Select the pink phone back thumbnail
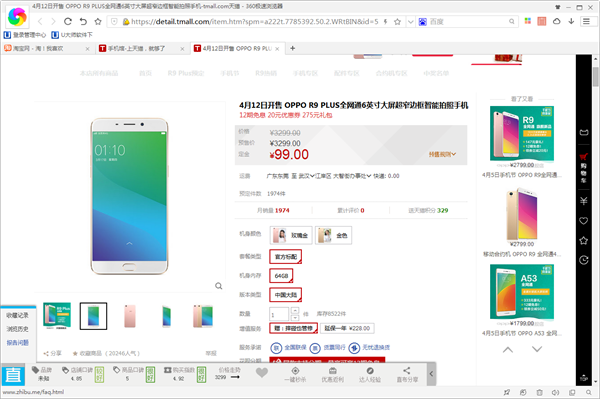 tap(130, 316)
